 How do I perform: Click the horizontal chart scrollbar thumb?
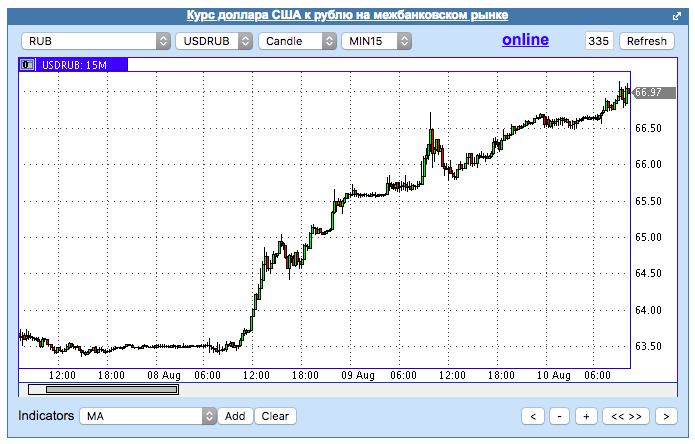[x=112, y=389]
